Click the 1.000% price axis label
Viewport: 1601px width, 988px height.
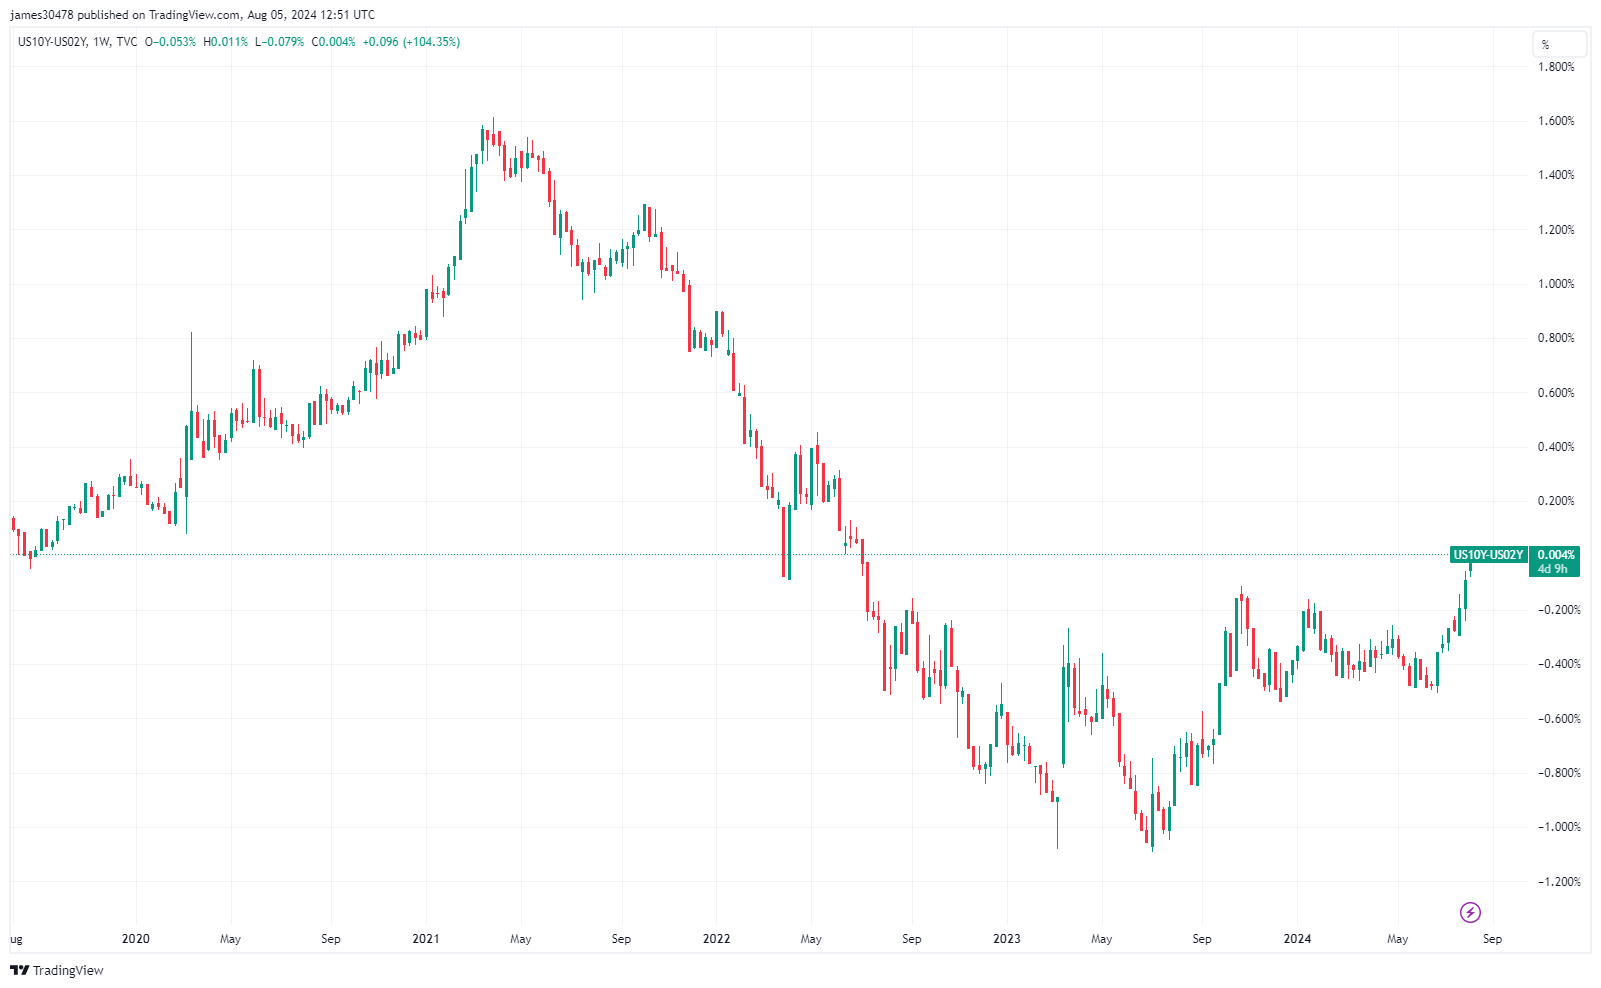[1556, 284]
